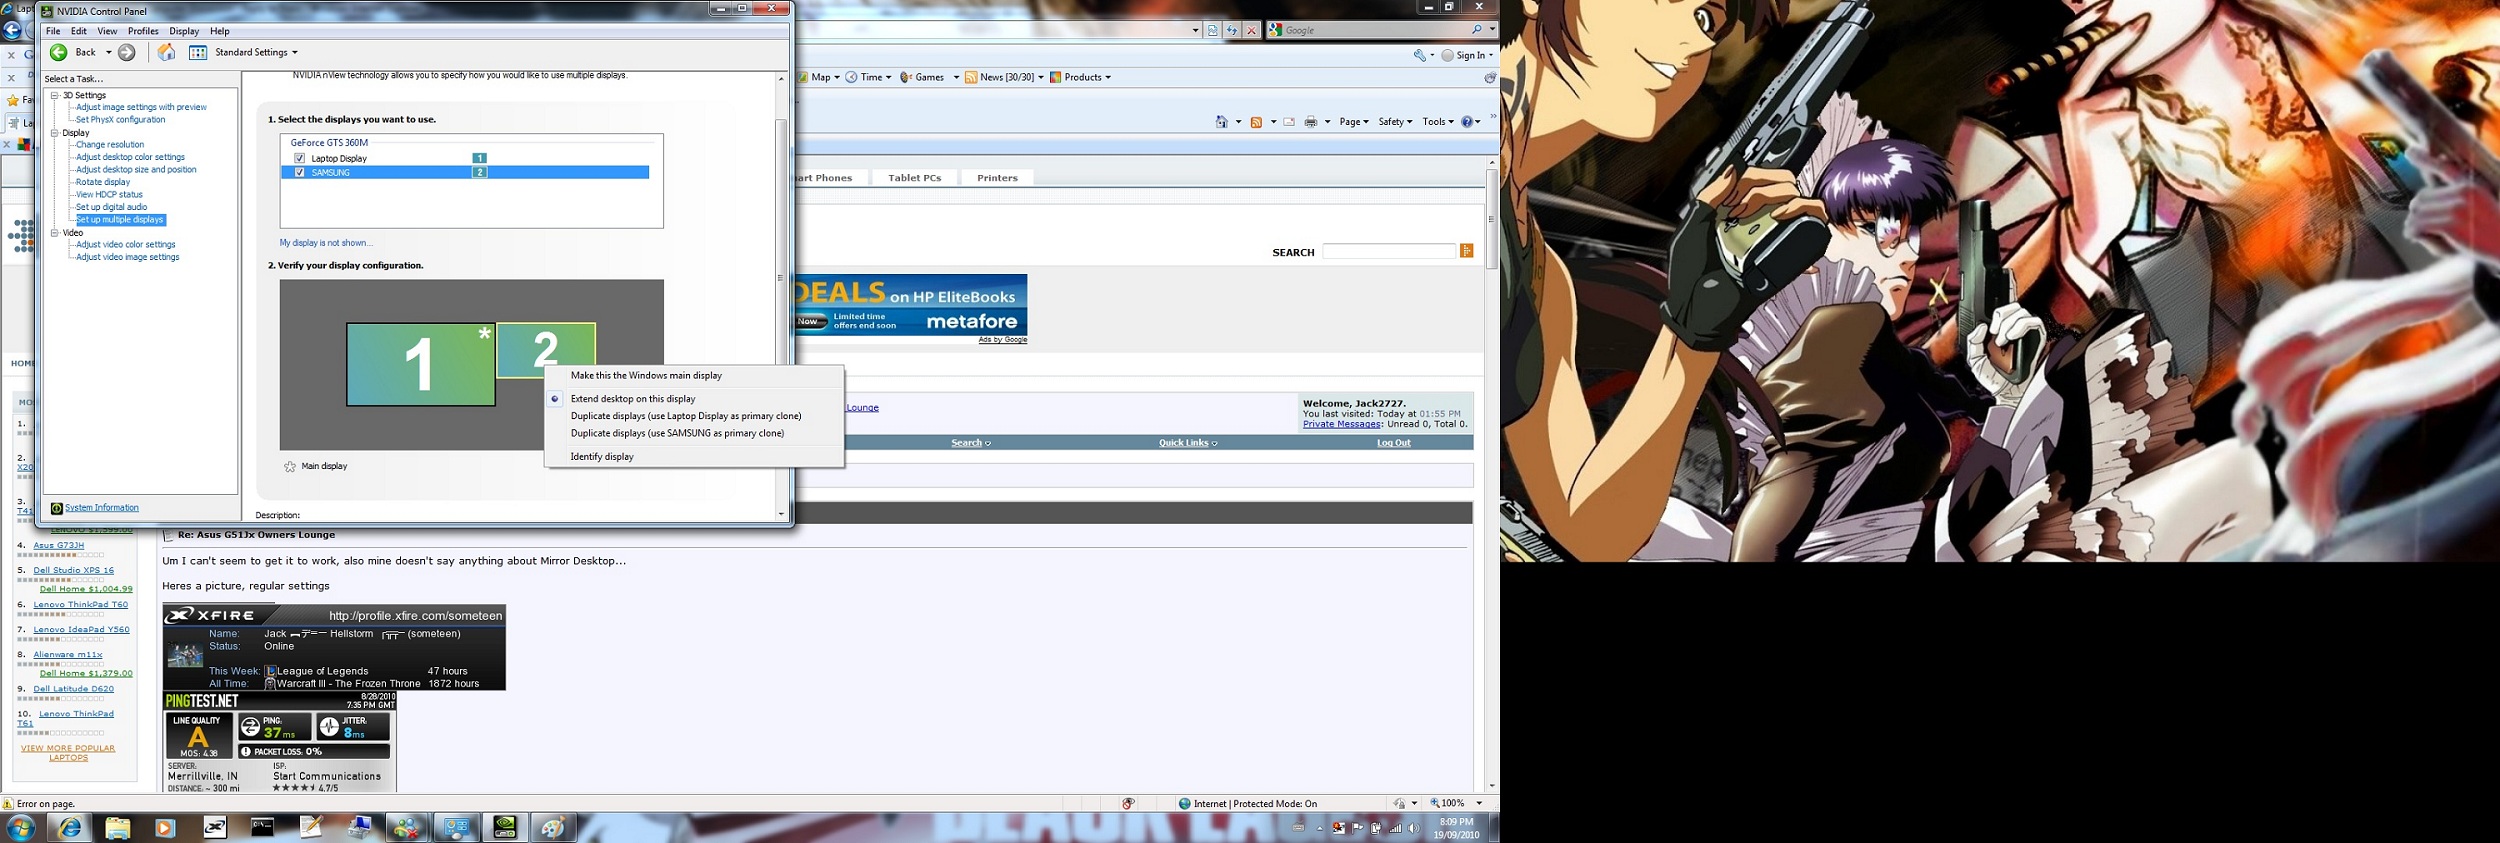
Task: Stop page loading with the red X
Action: [1251, 30]
